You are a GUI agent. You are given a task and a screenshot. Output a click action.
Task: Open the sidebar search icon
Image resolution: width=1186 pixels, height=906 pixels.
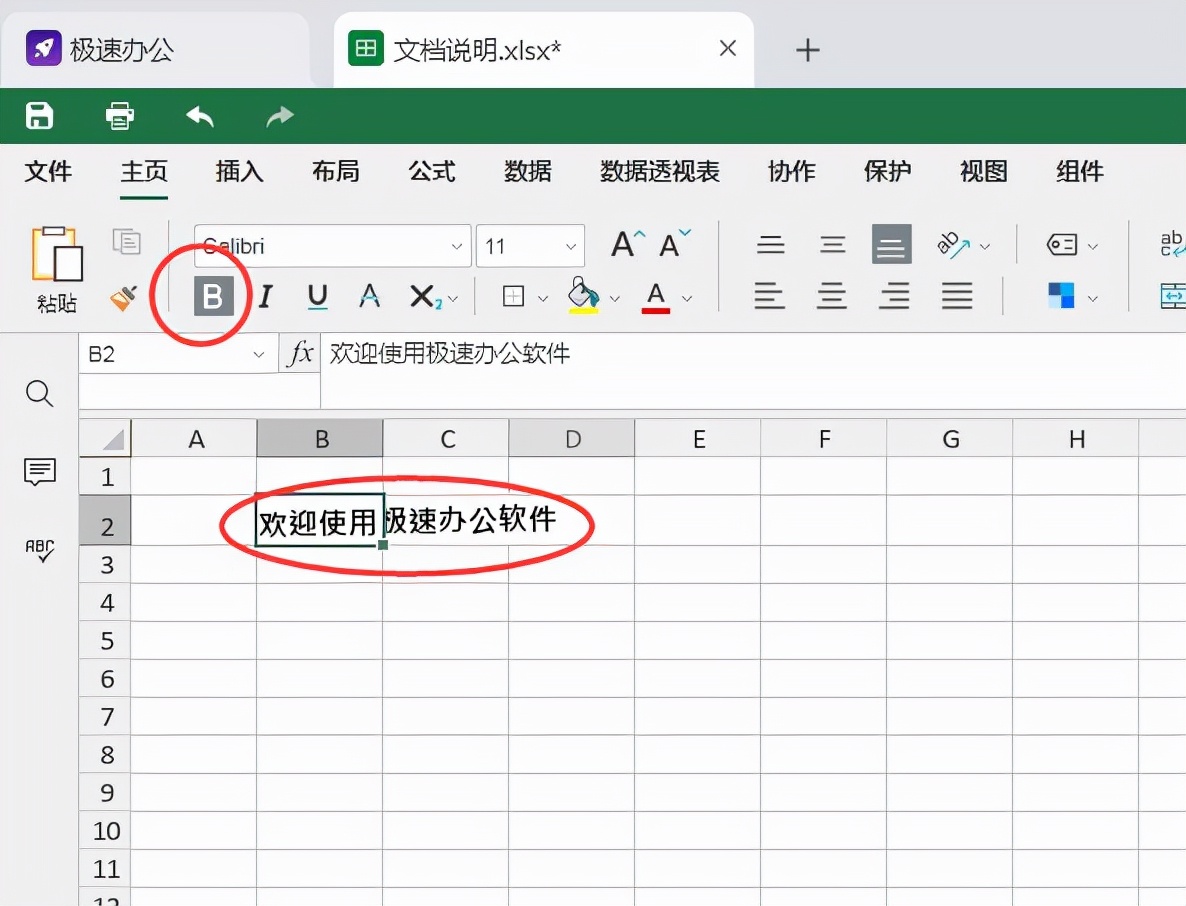[39, 394]
